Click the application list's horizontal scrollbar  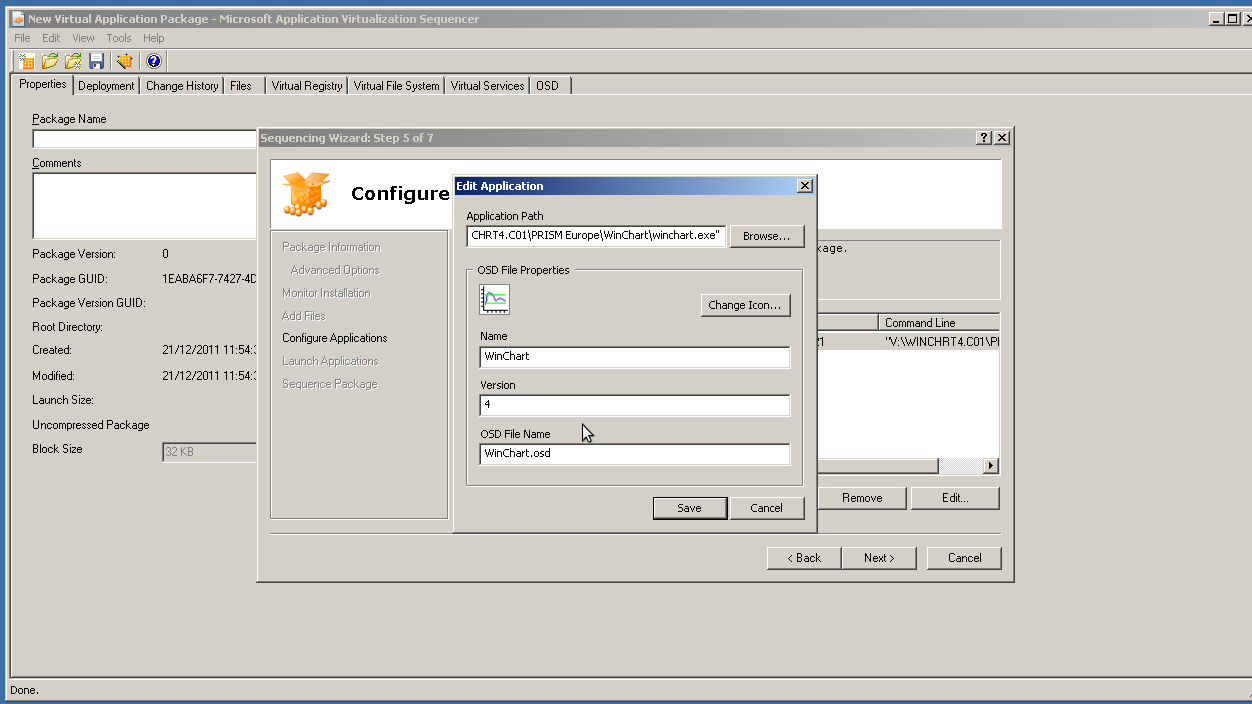click(x=878, y=466)
